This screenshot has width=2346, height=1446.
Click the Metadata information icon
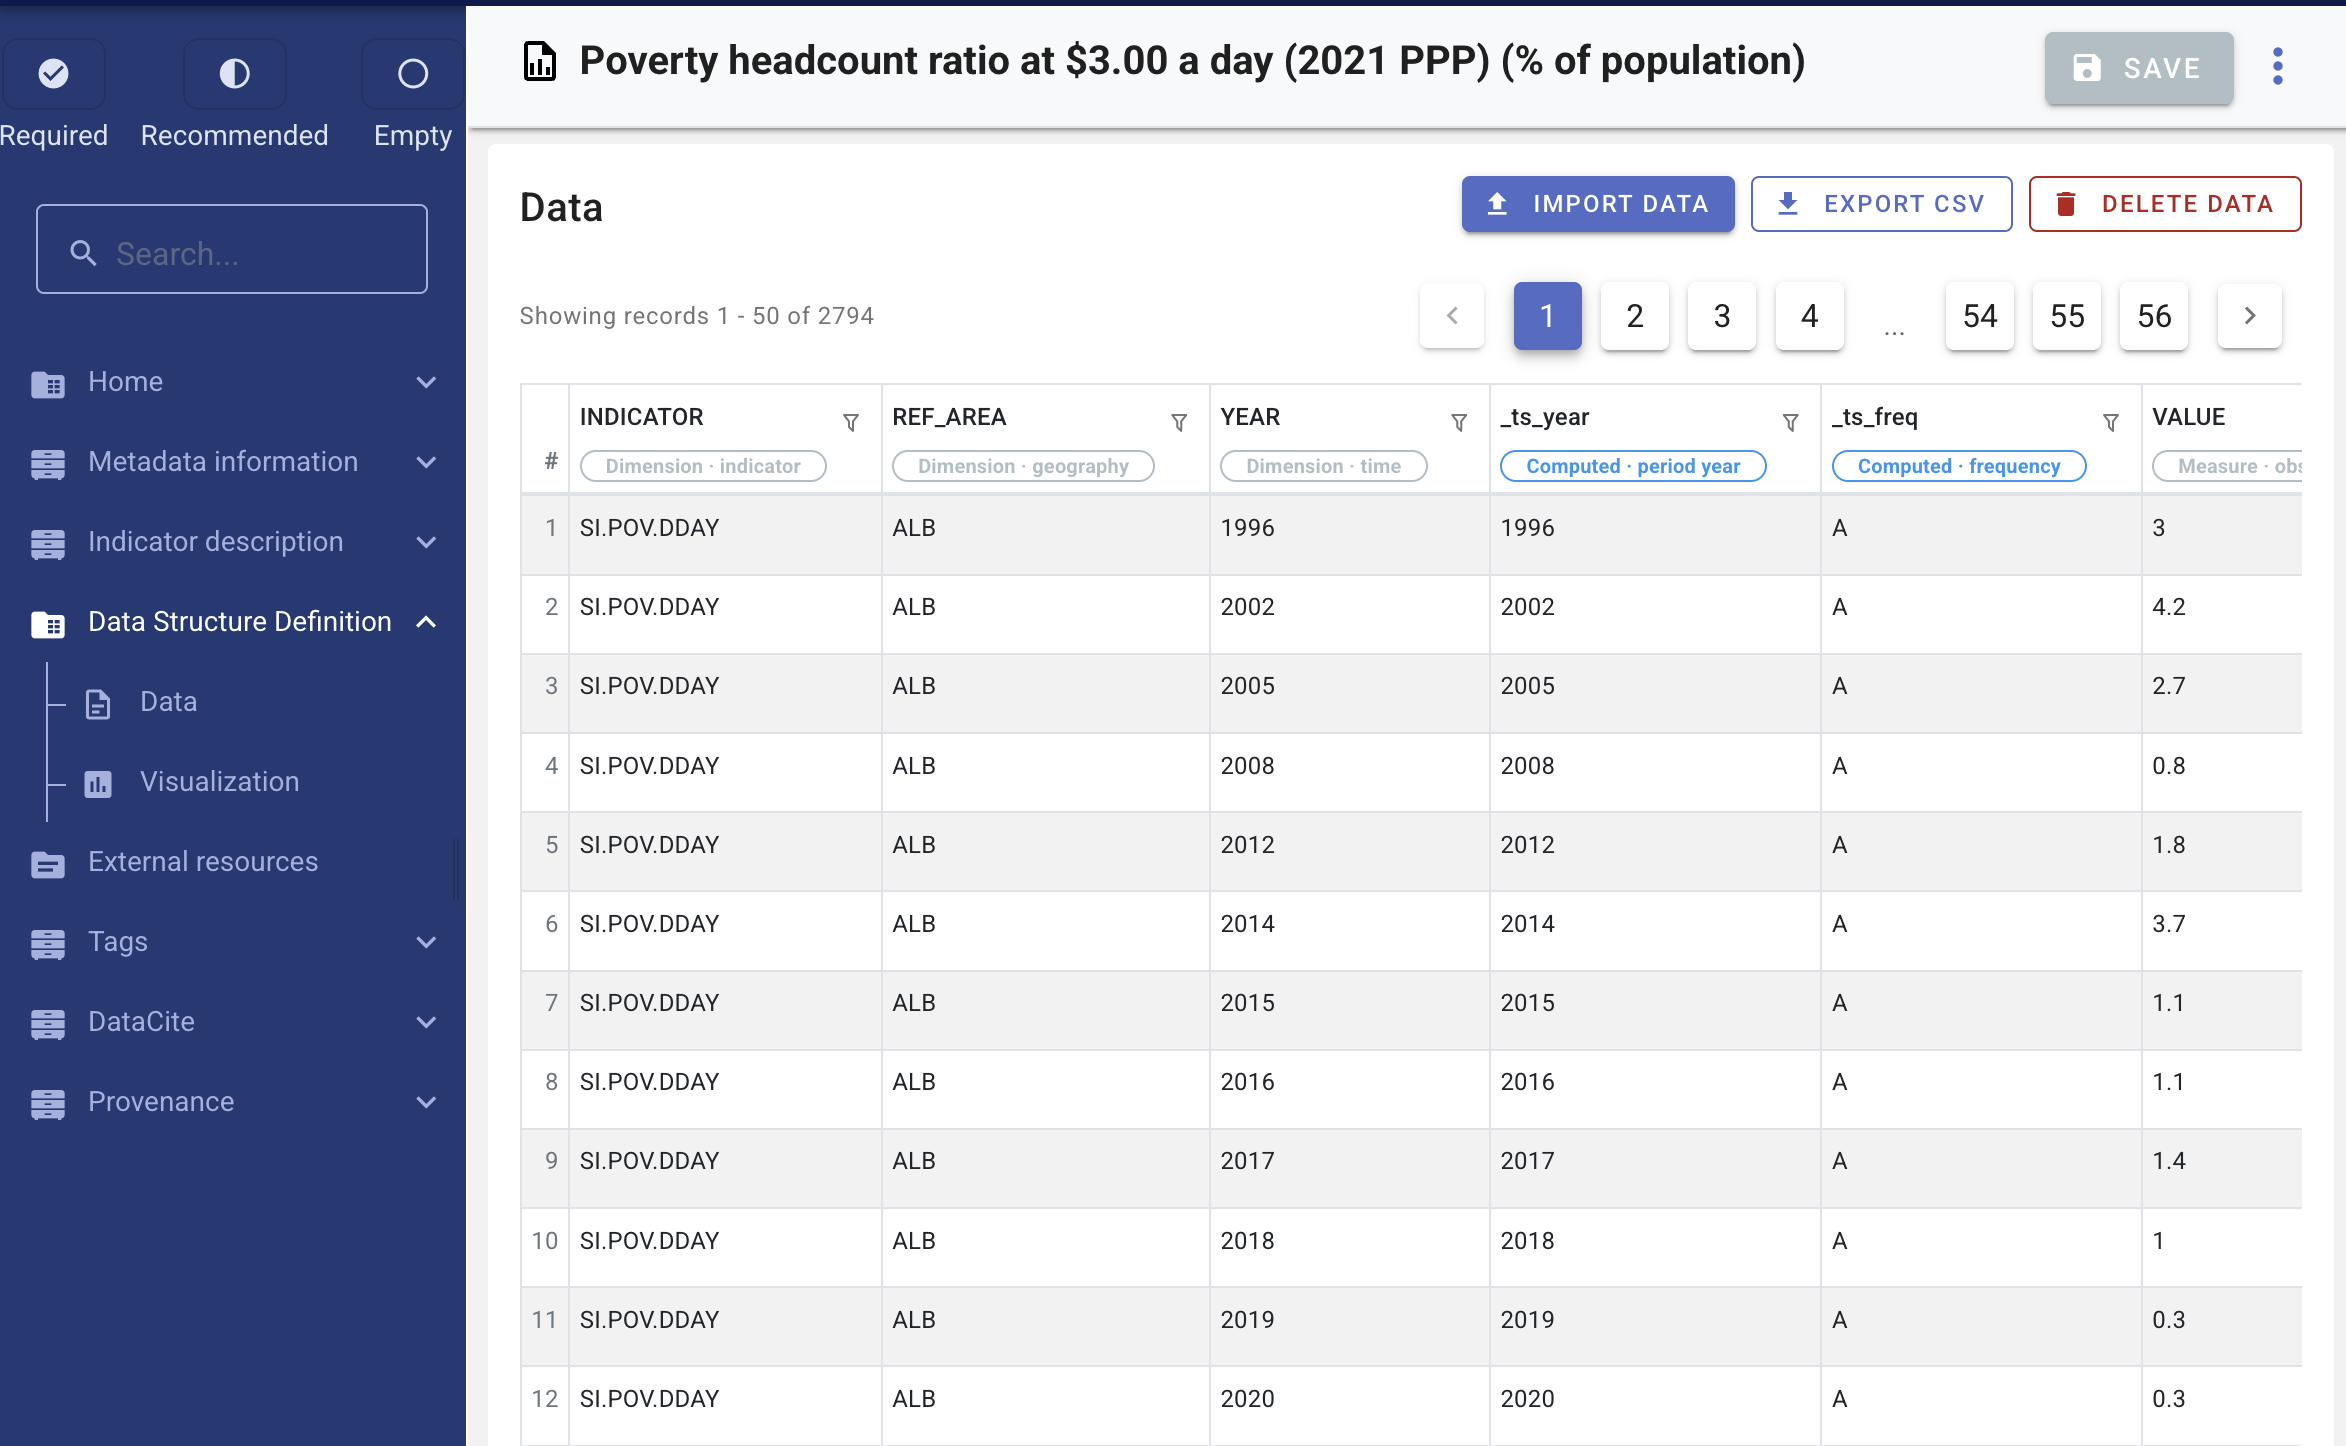point(48,463)
